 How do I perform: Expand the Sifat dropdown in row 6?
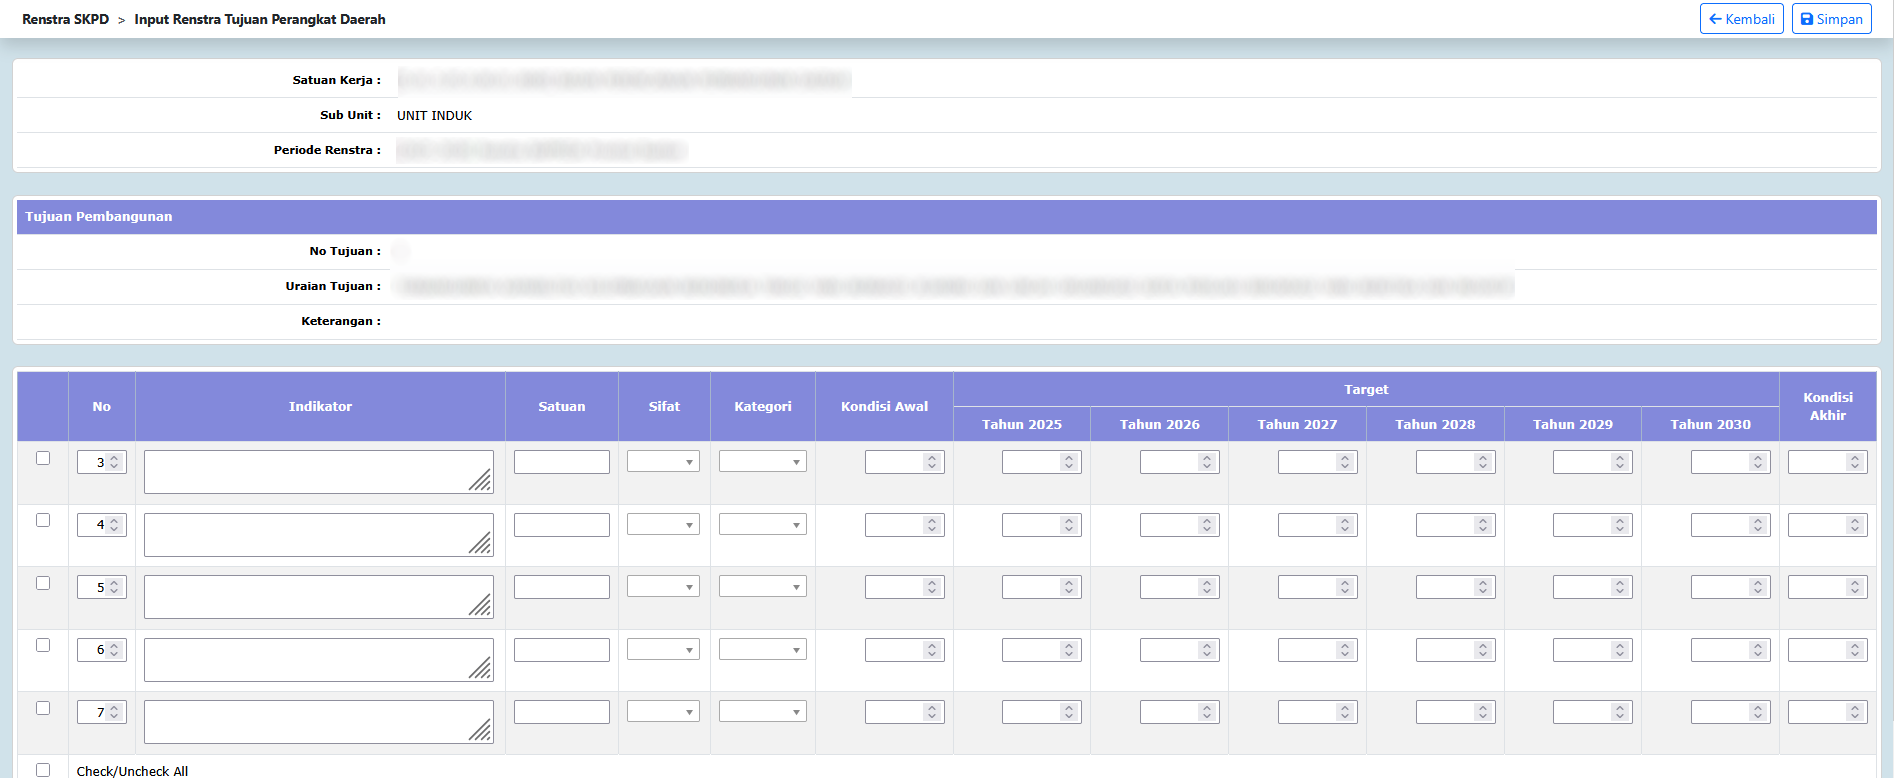pyautogui.click(x=663, y=650)
